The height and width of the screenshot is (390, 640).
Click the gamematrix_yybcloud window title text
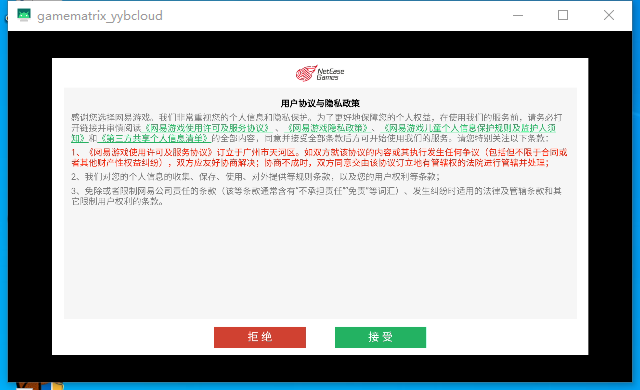(x=100, y=16)
